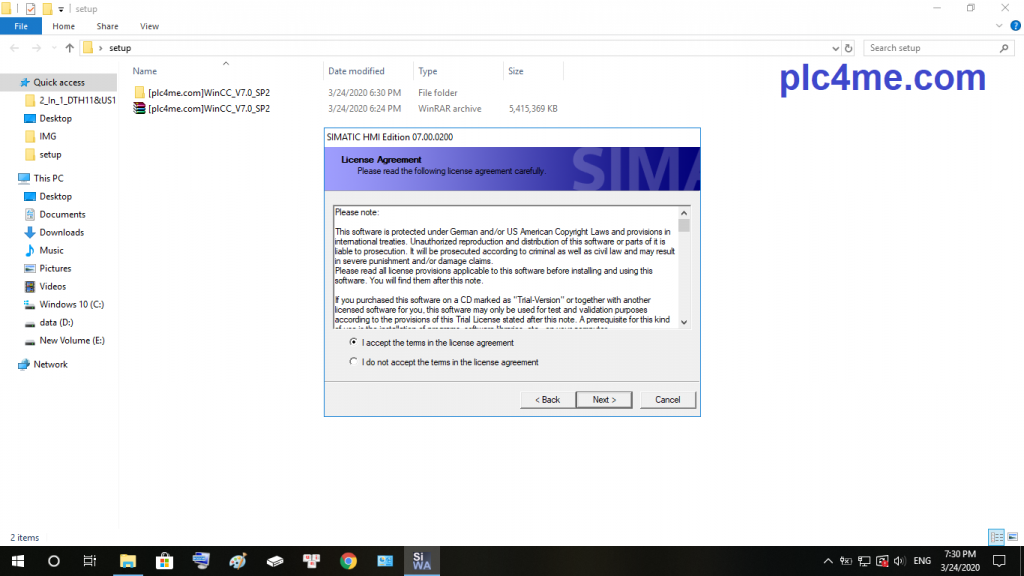Viewport: 1024px width, 576px height.
Task: Switch to the View ribbon tab
Action: (x=150, y=26)
